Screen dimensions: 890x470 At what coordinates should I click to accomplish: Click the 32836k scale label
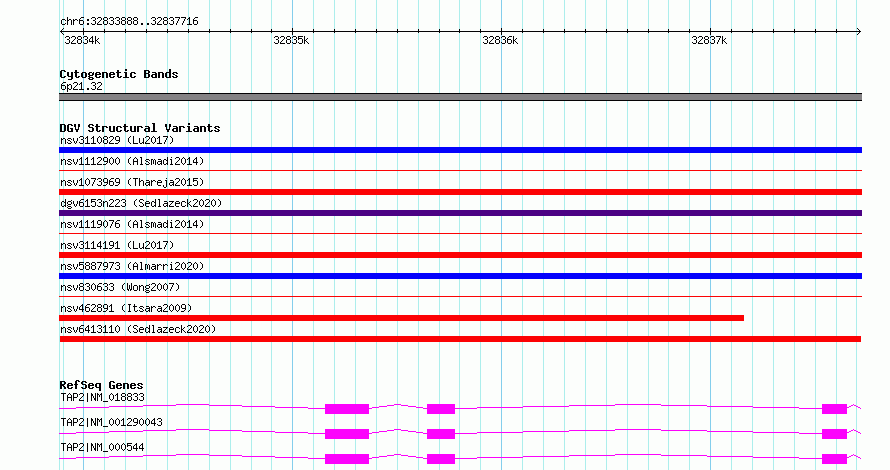click(500, 40)
